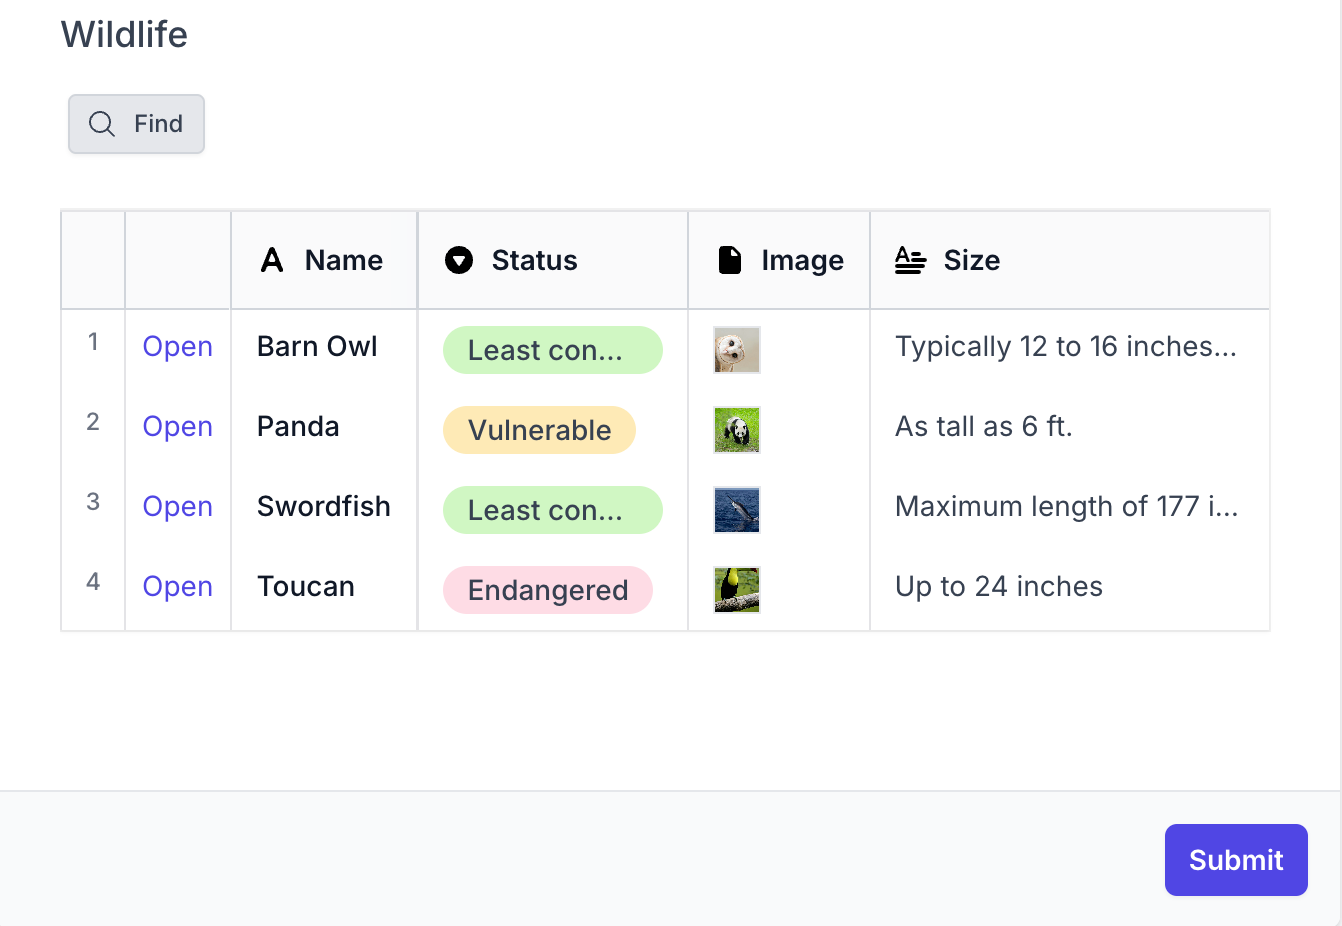Viewport: 1342px width, 926px height.
Task: Open the Panda image thumbnail
Action: pos(737,430)
